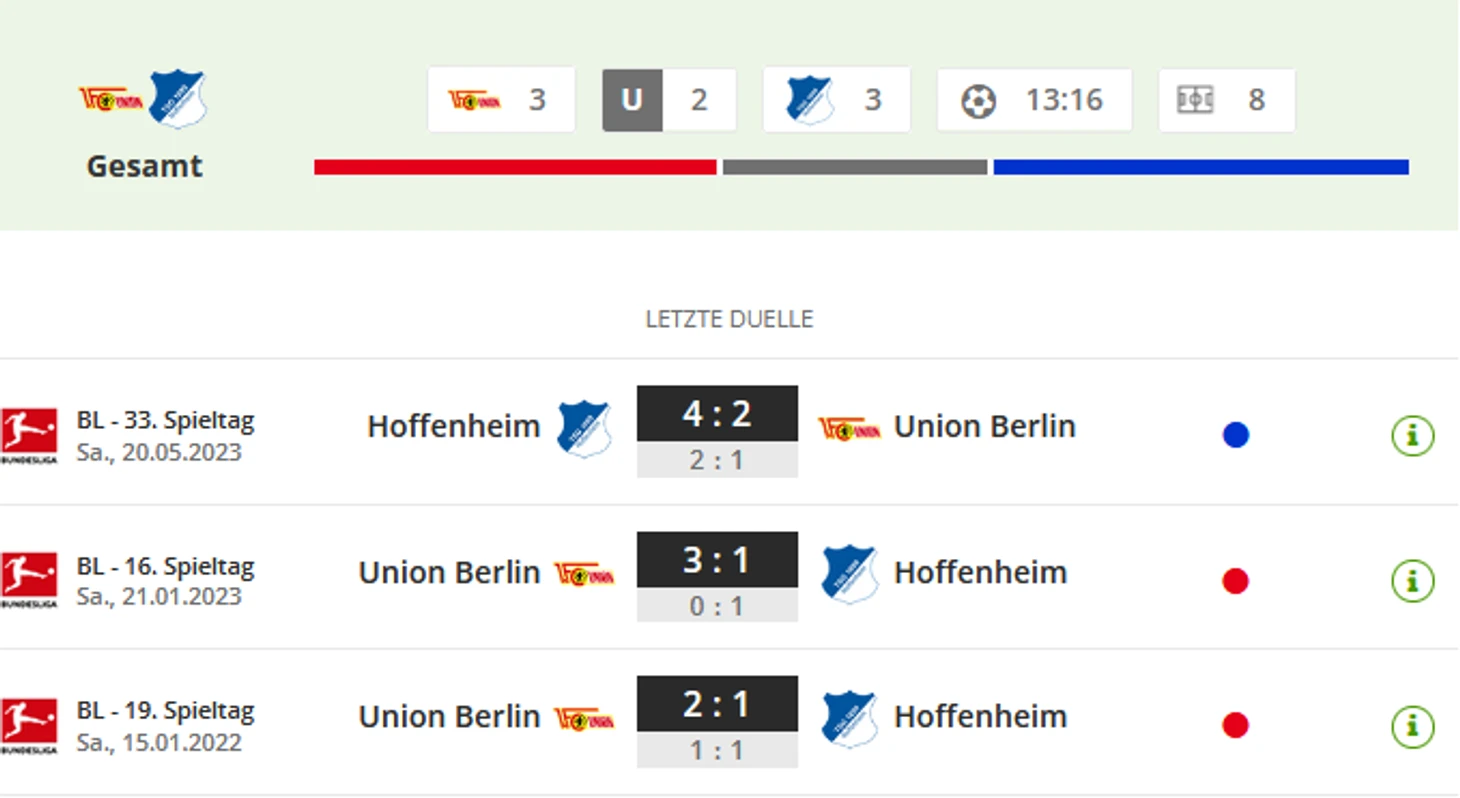1460x798 pixels.
Task: Click Union Berlin name in 15.01.2022 match
Action: tap(449, 716)
